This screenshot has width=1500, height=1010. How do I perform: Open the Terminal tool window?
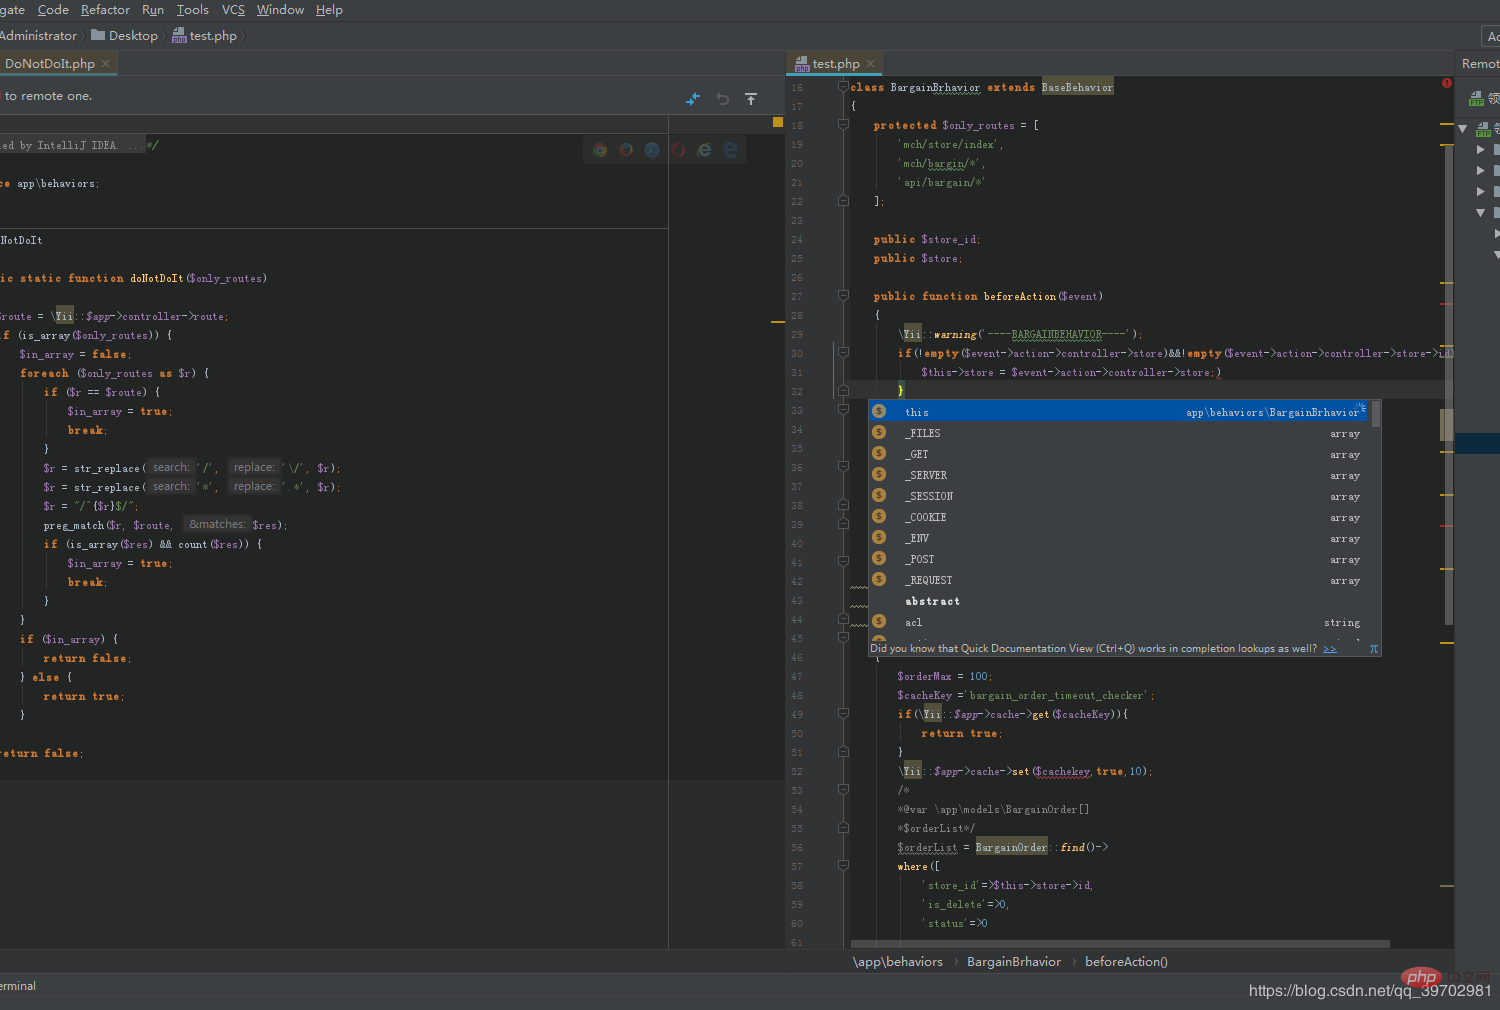point(18,986)
